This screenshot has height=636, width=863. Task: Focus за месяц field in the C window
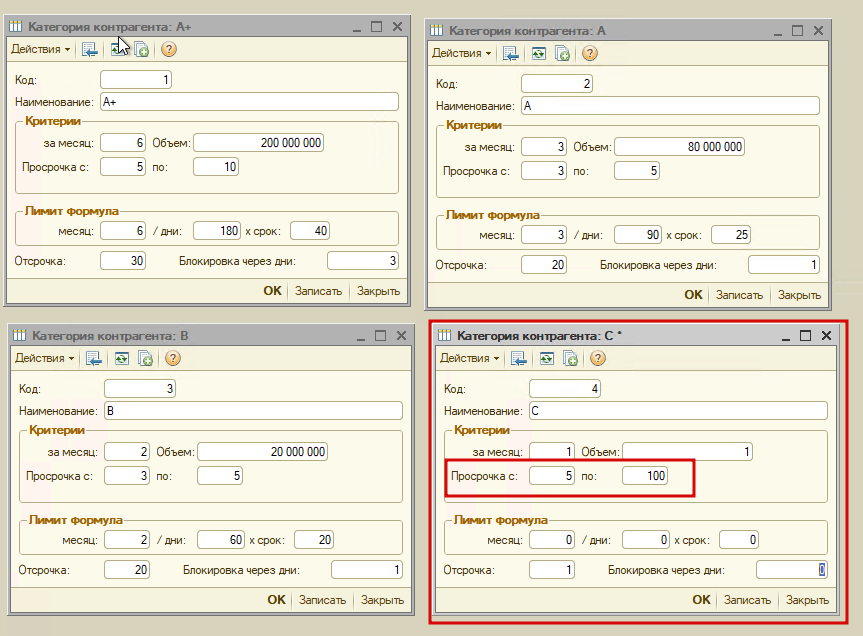pyautogui.click(x=552, y=452)
